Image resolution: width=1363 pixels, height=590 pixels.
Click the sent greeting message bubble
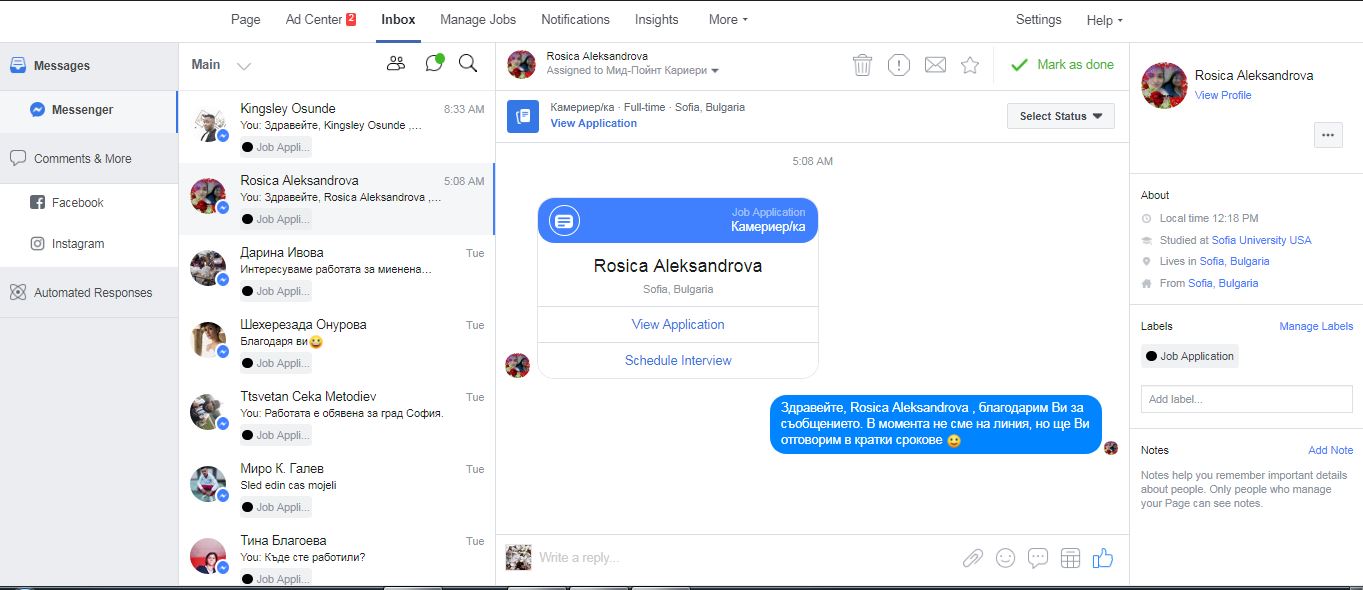[936, 424]
